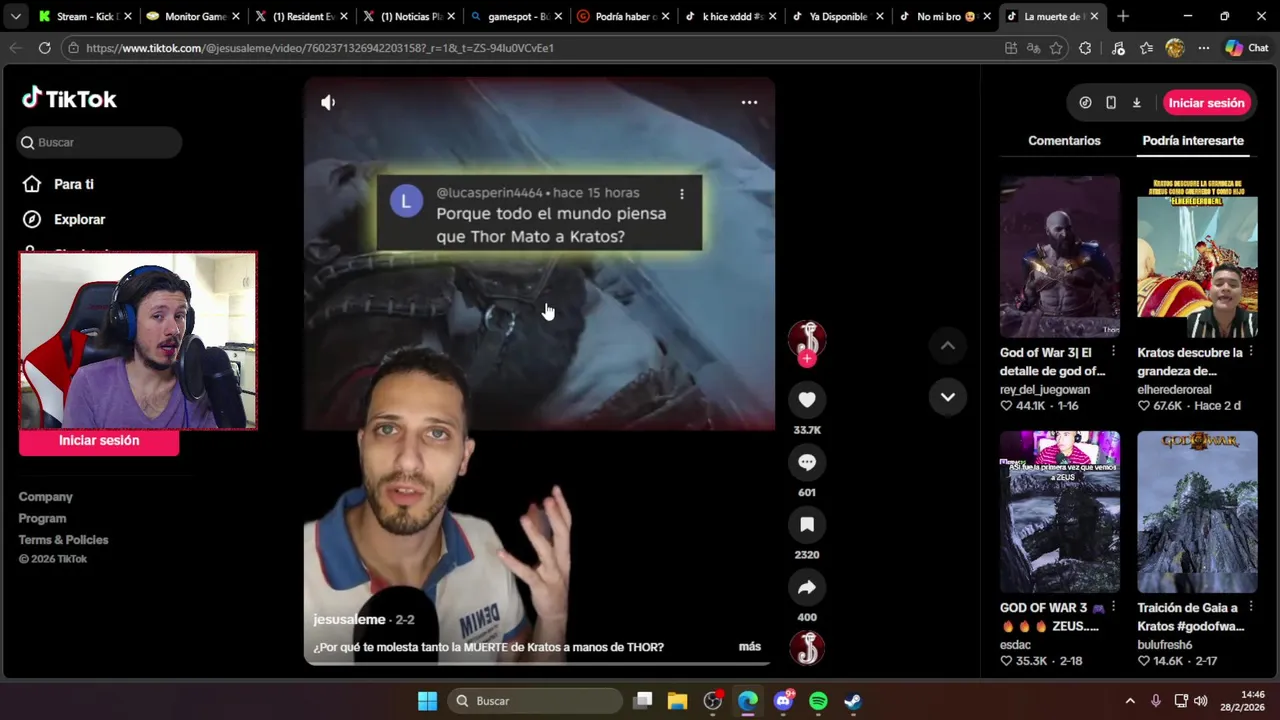Open bulufresh6 profile link
The image size is (1280, 720).
click(1165, 645)
